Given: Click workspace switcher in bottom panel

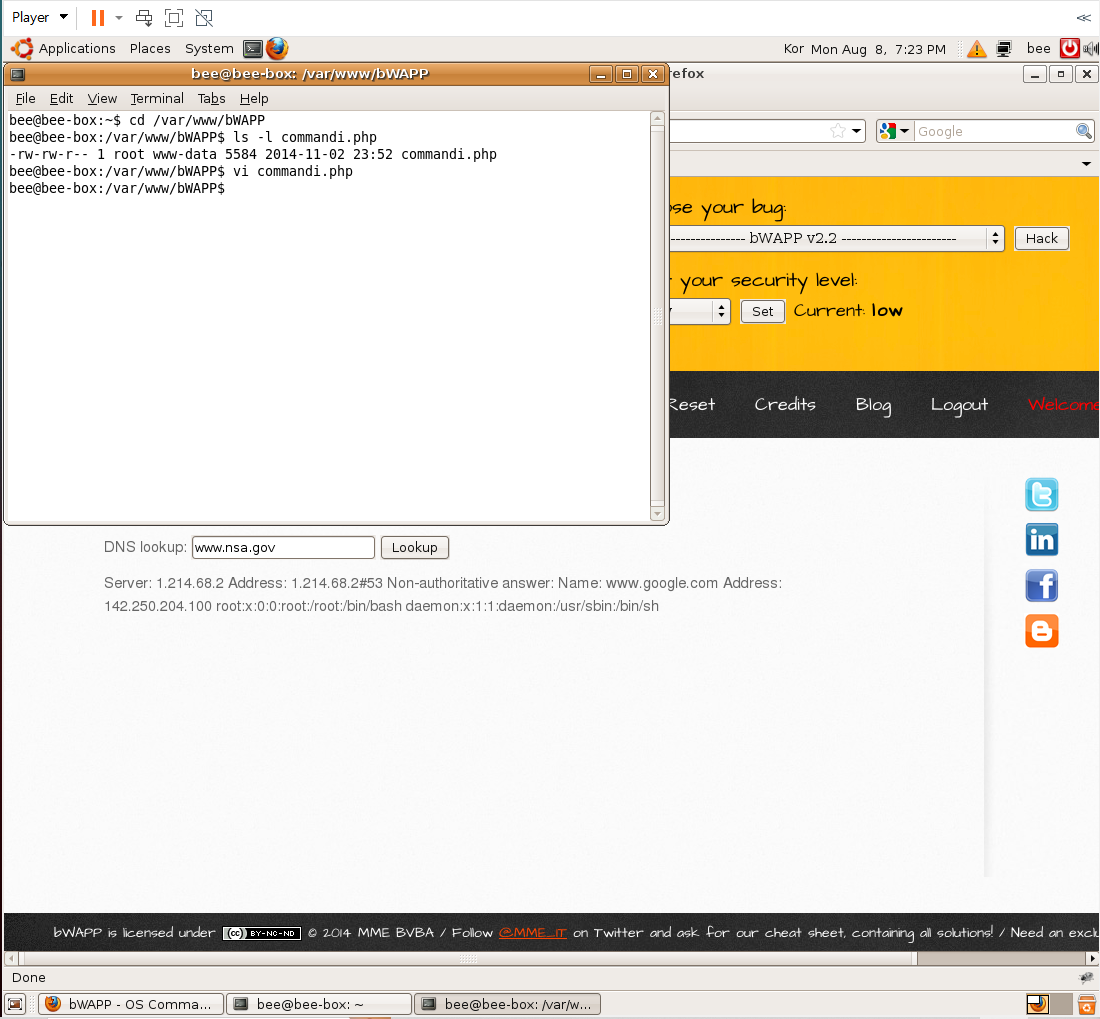Looking at the screenshot, I should click(x=1047, y=1004).
